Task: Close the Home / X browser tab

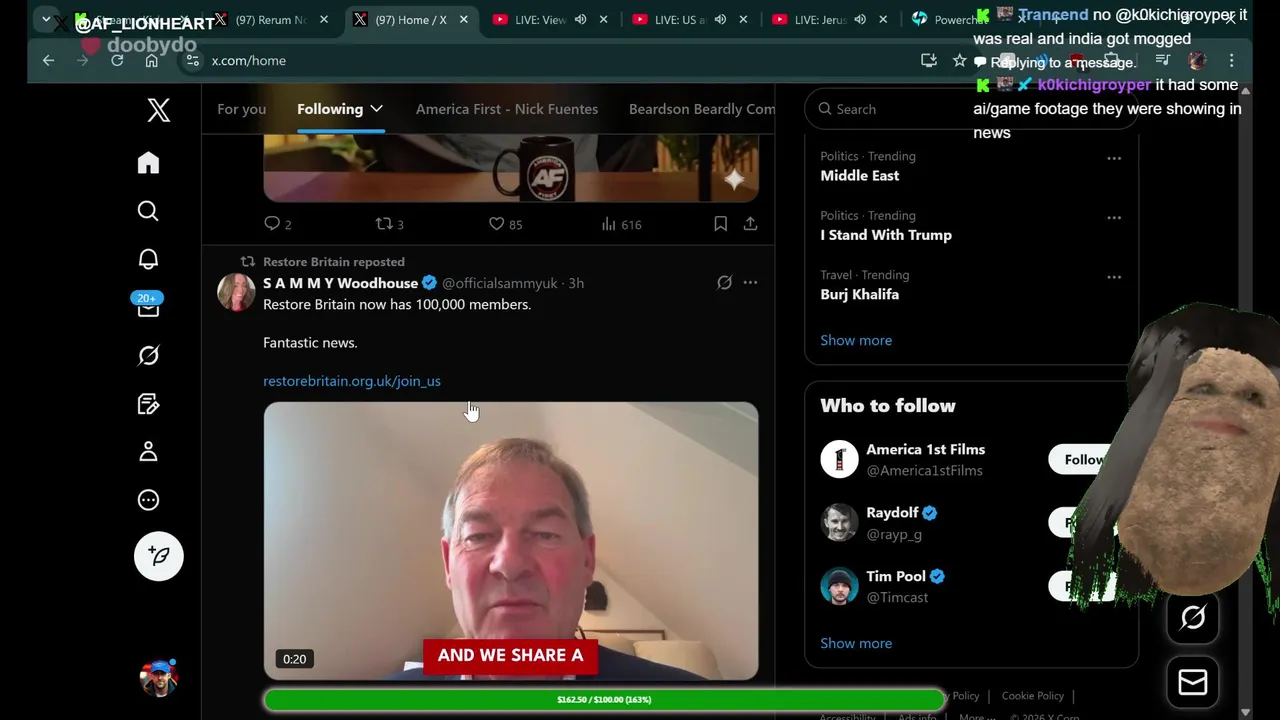Action: tap(464, 19)
